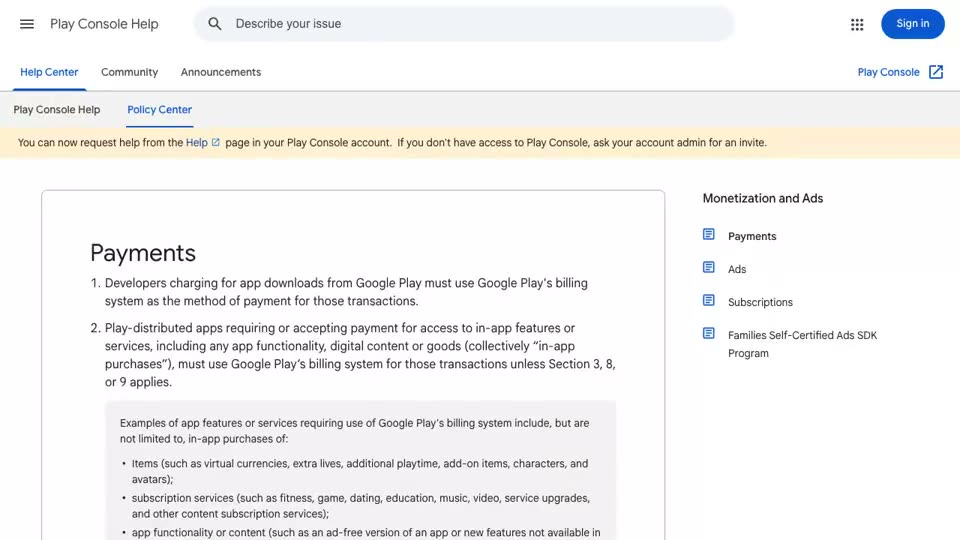
Task: Follow the Help link in the banner
Action: click(197, 143)
